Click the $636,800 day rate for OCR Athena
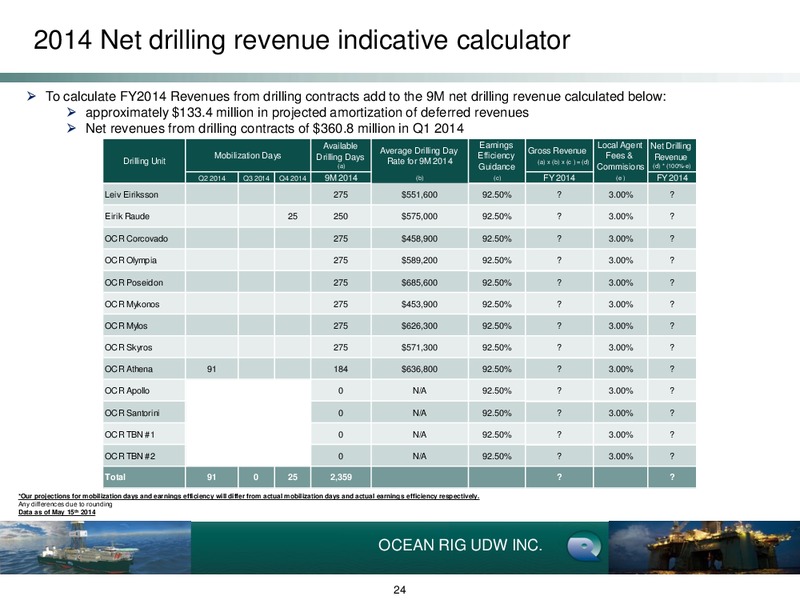 (419, 369)
